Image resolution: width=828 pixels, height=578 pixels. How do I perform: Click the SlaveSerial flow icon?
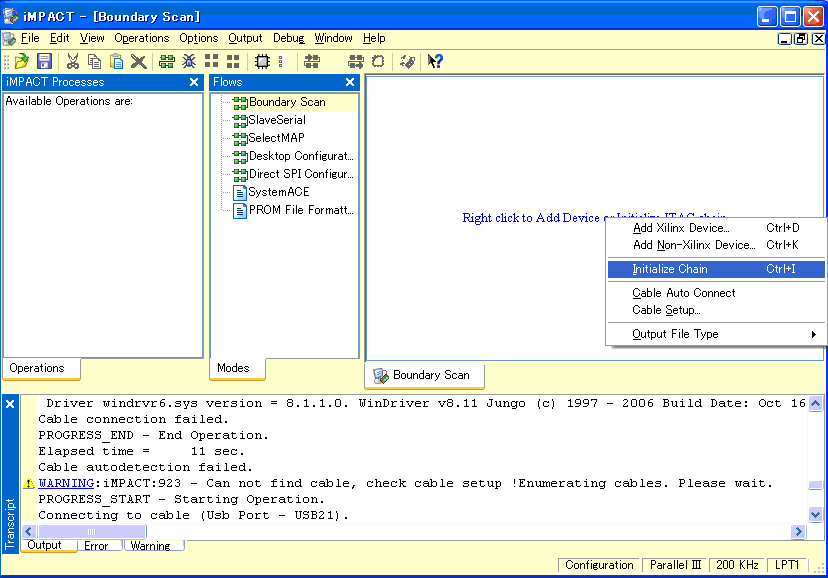pos(240,120)
